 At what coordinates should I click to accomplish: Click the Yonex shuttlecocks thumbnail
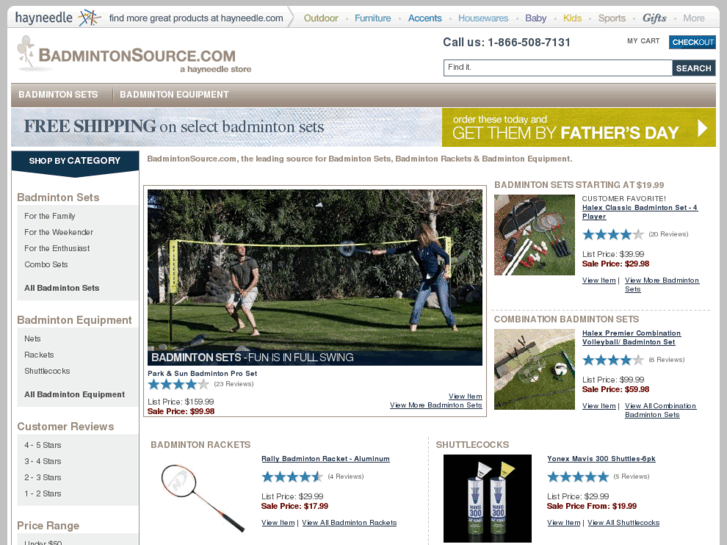click(x=487, y=499)
